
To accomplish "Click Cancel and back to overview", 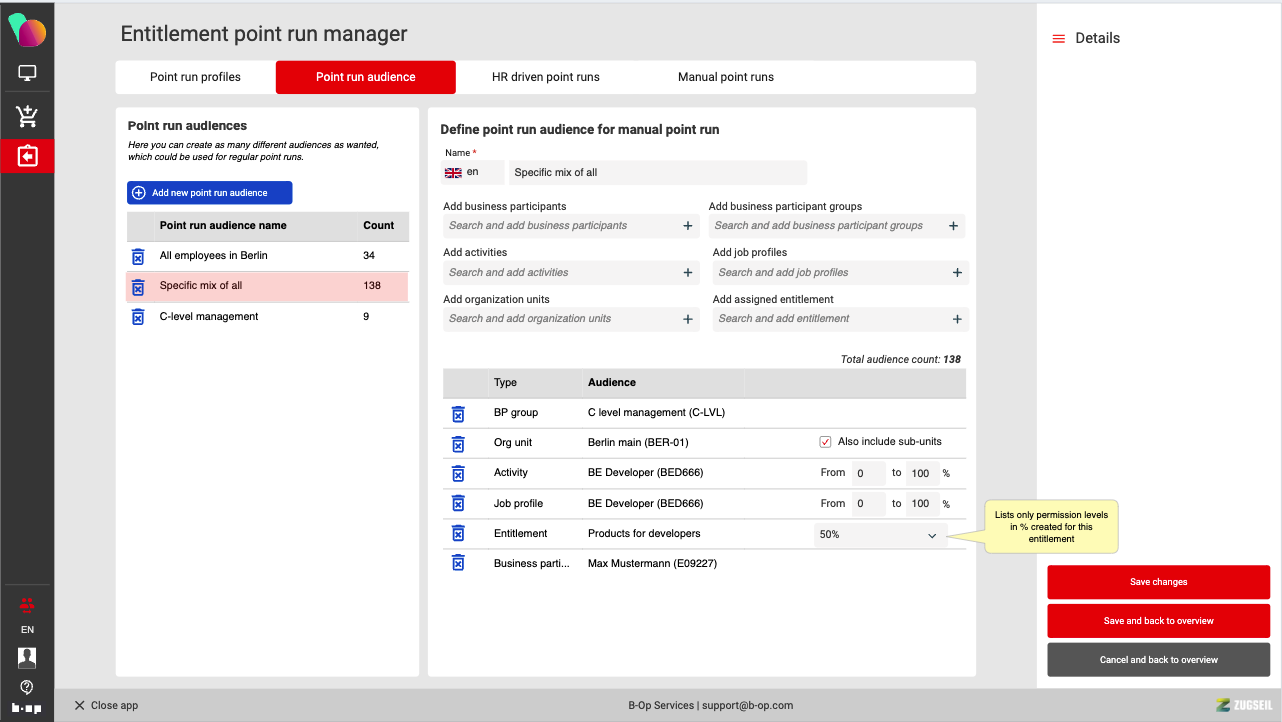I will (1158, 660).
